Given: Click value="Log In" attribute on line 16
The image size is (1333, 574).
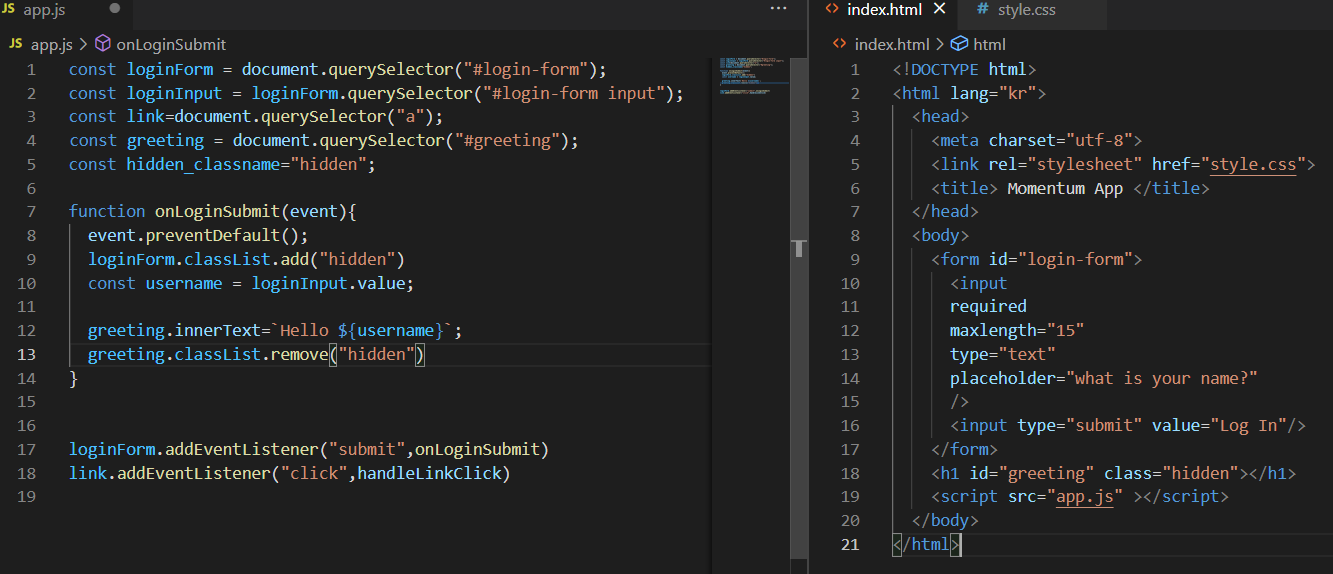Looking at the screenshot, I should point(1219,425).
